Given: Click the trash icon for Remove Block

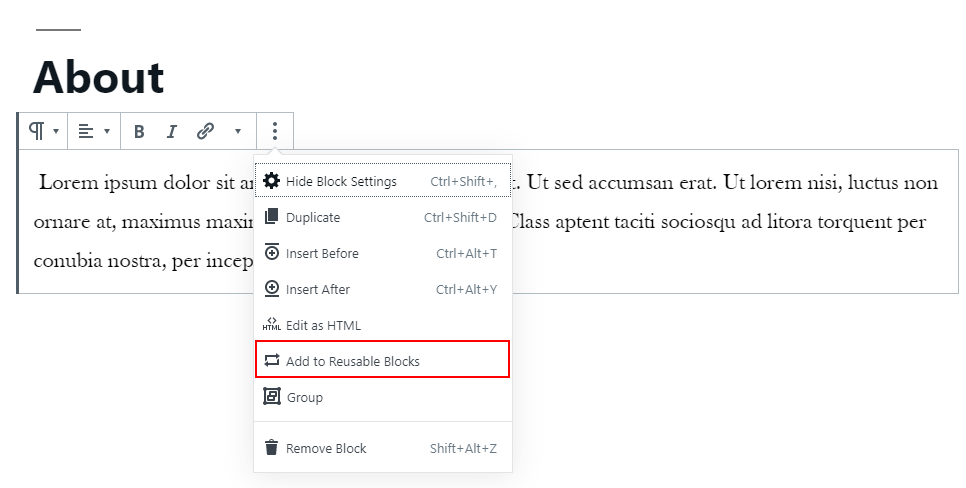Looking at the screenshot, I should pyautogui.click(x=271, y=447).
